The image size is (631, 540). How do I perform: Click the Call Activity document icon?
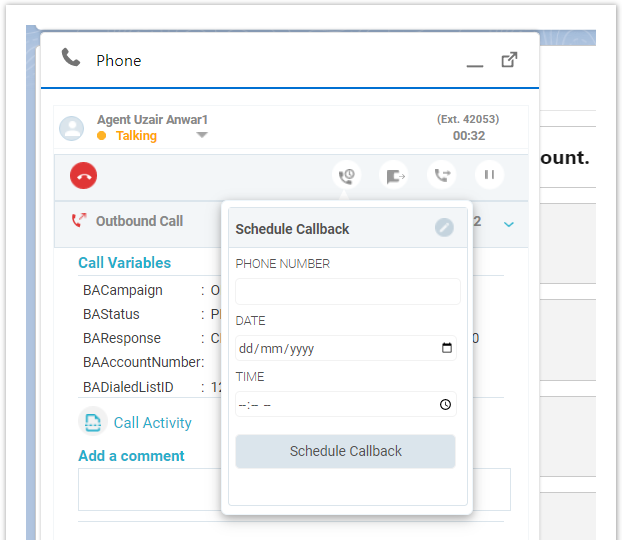pyautogui.click(x=93, y=422)
